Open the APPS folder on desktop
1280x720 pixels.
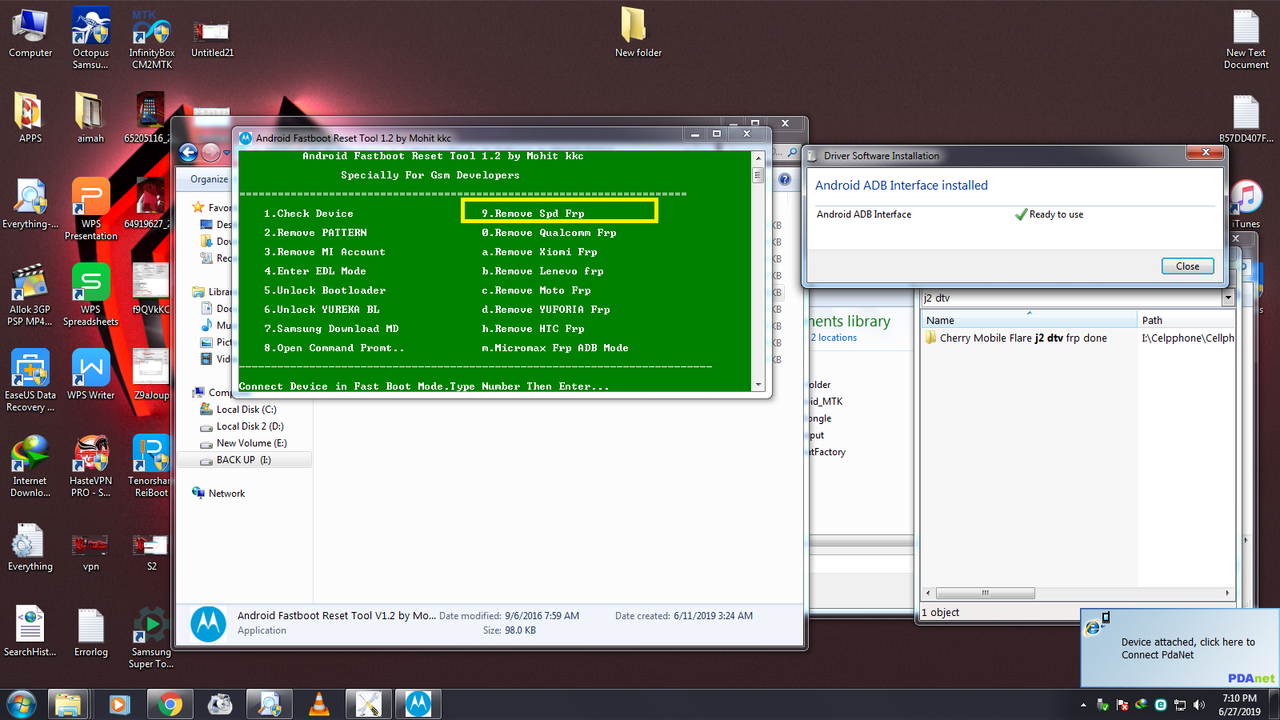coord(30,118)
